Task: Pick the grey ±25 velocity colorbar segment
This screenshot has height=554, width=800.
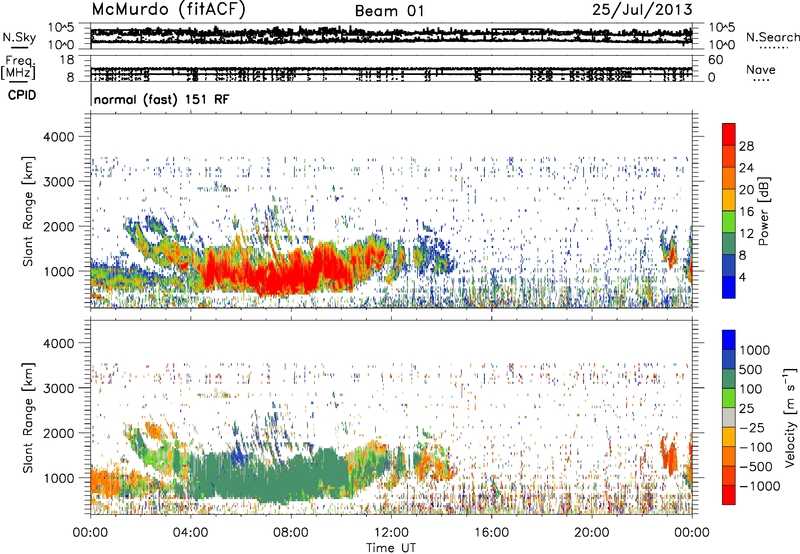Action: (729, 417)
